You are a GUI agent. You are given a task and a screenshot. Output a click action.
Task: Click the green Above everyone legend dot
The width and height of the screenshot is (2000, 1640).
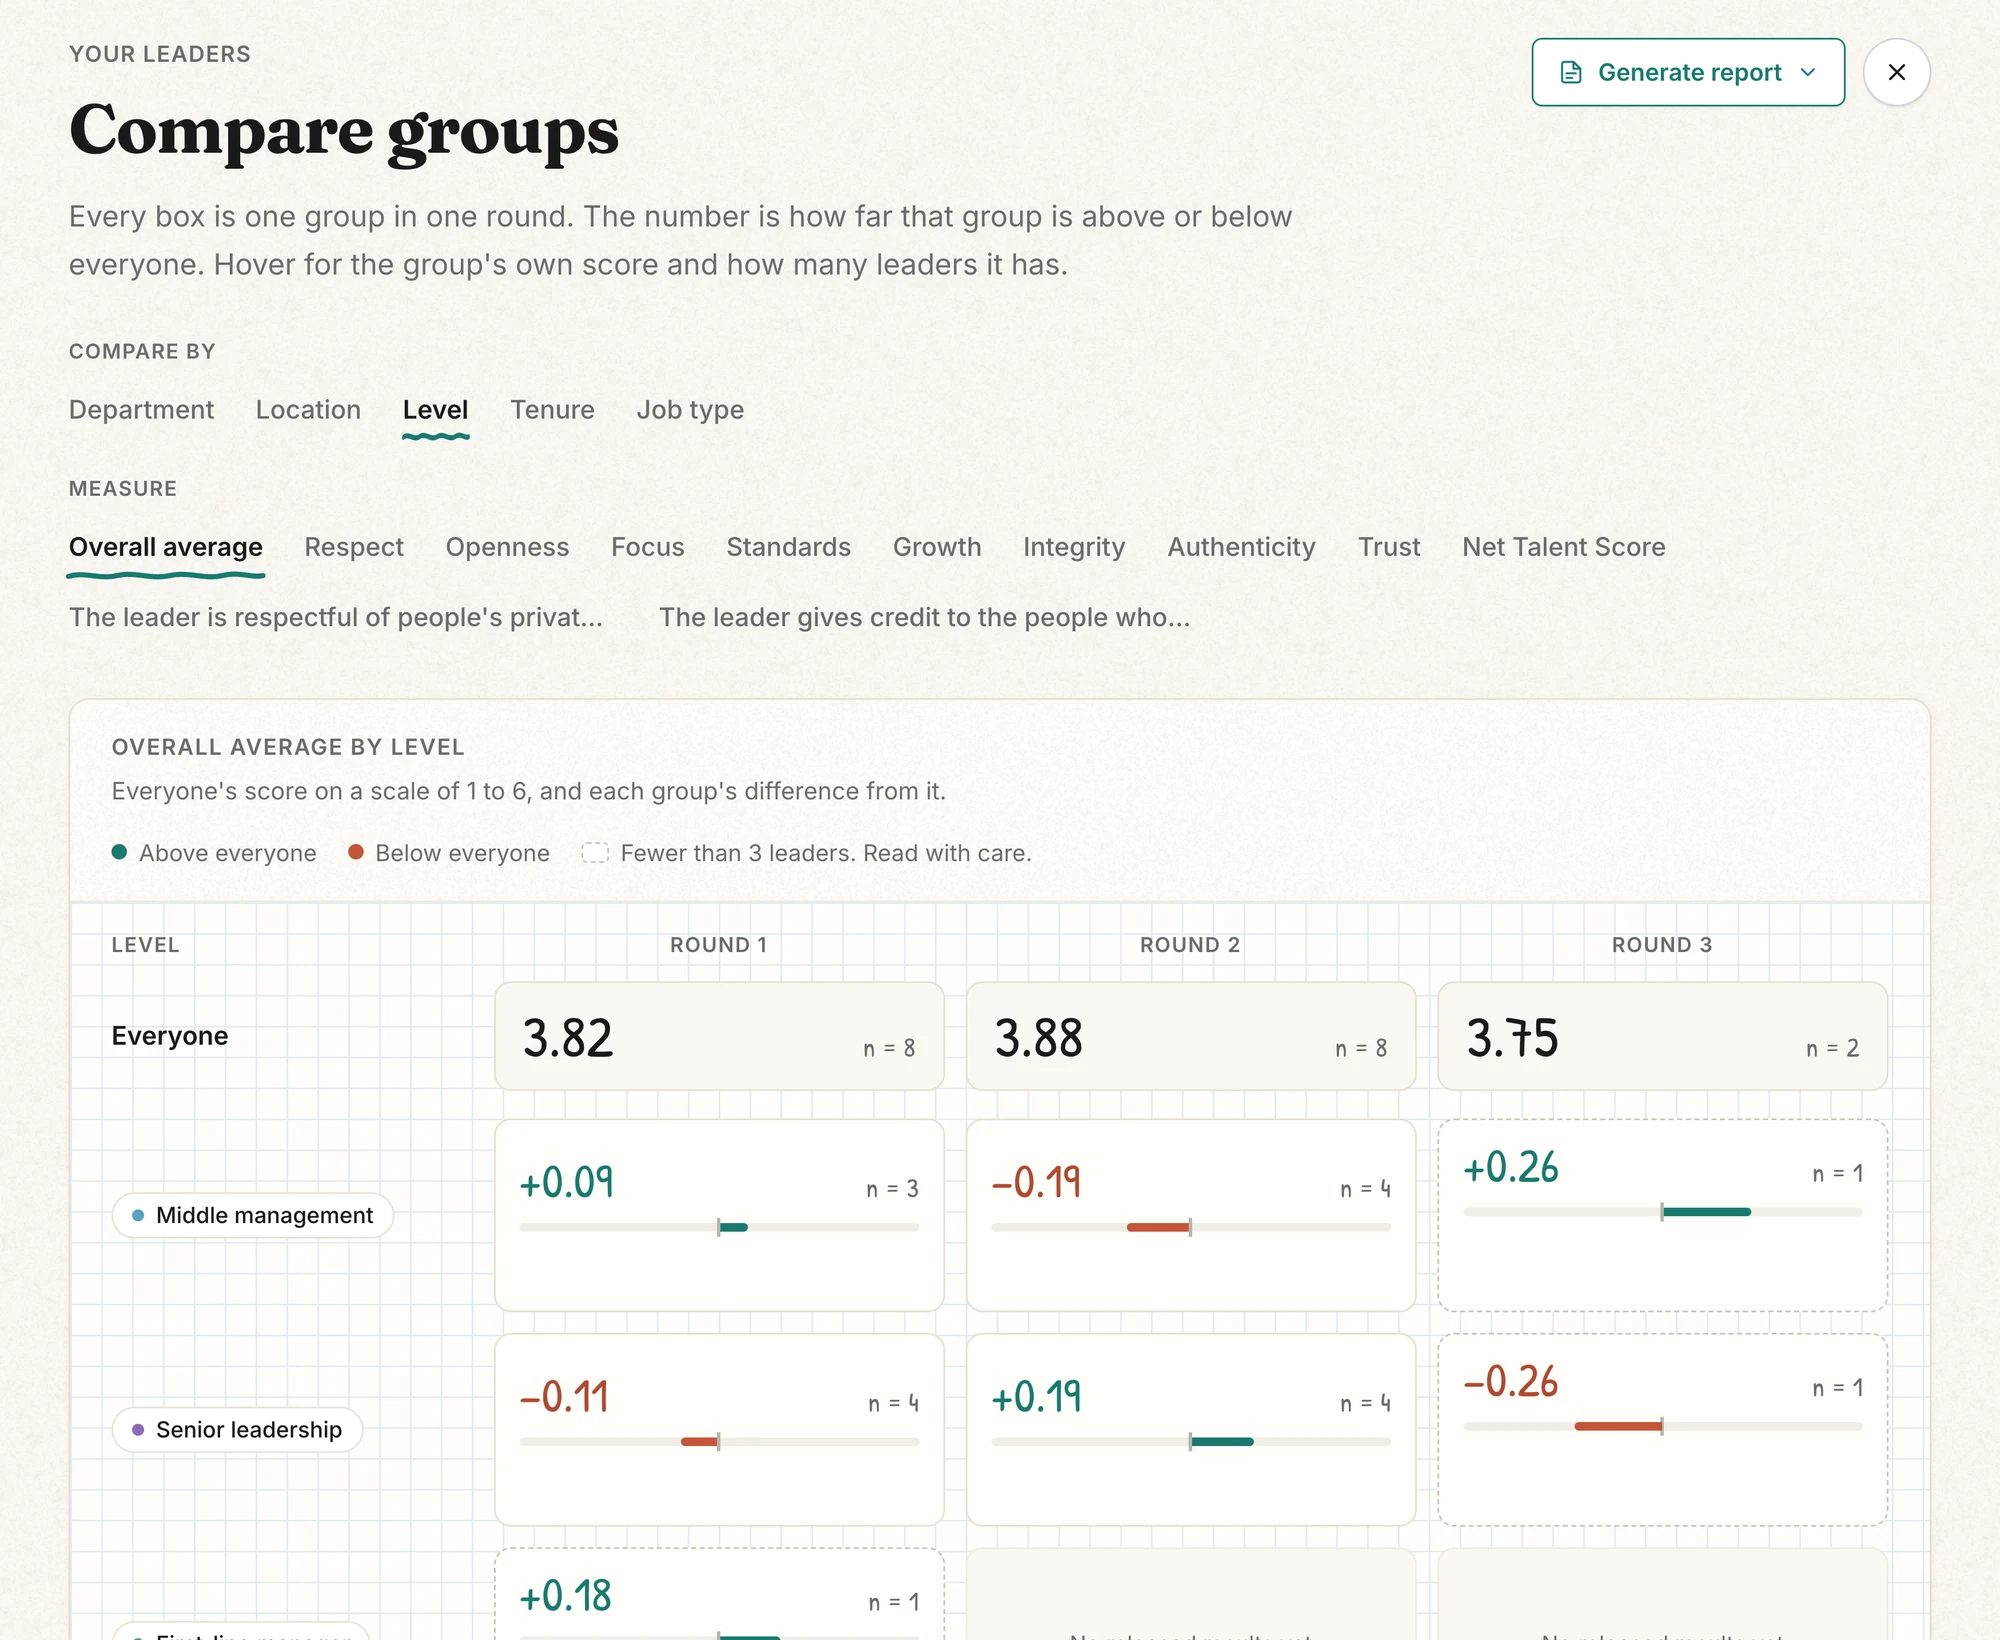coord(120,852)
